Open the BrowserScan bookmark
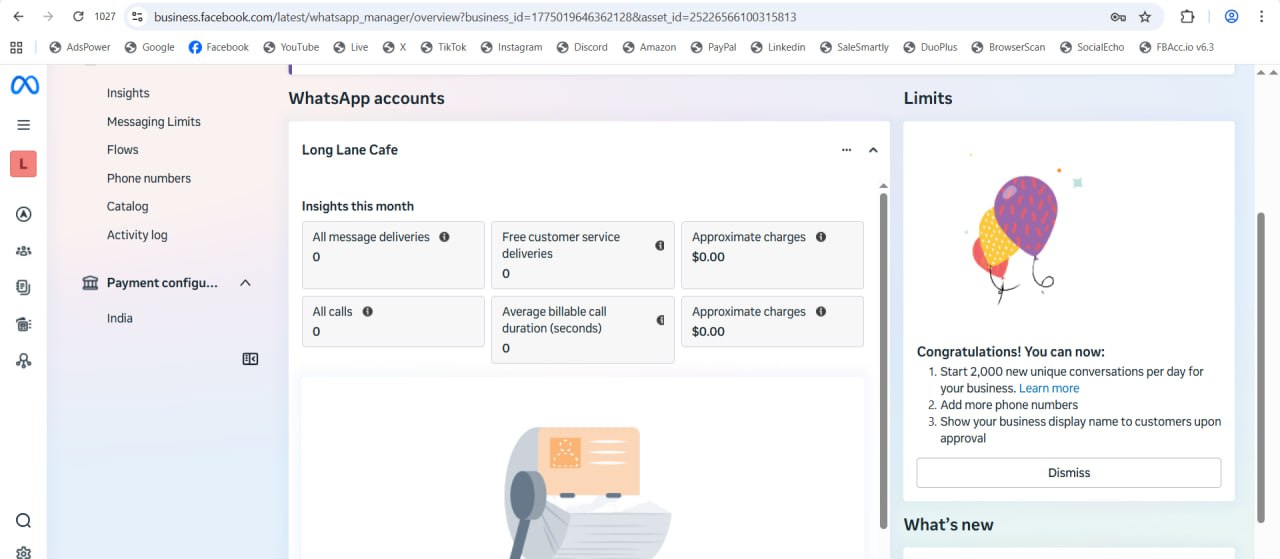The image size is (1280, 559). click(x=1007, y=47)
